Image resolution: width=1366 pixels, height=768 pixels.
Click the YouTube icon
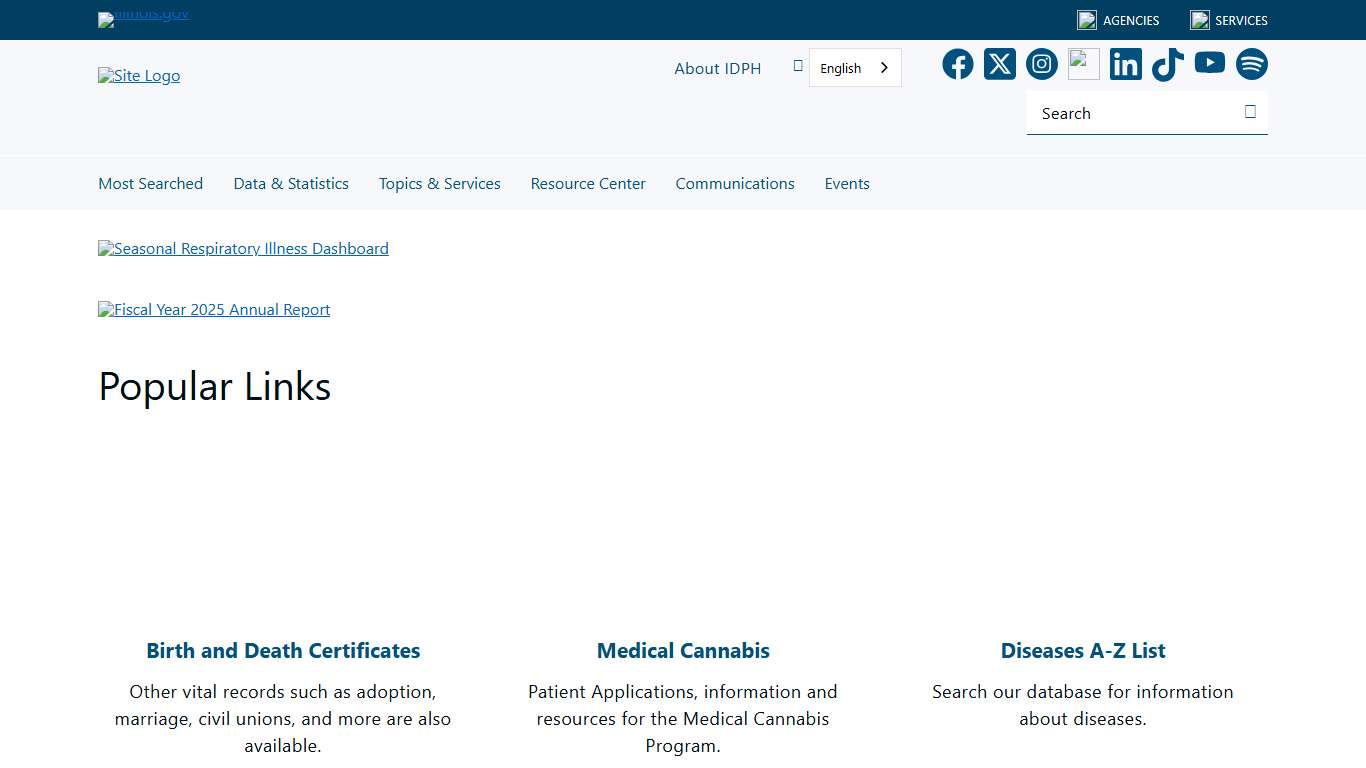click(1209, 63)
